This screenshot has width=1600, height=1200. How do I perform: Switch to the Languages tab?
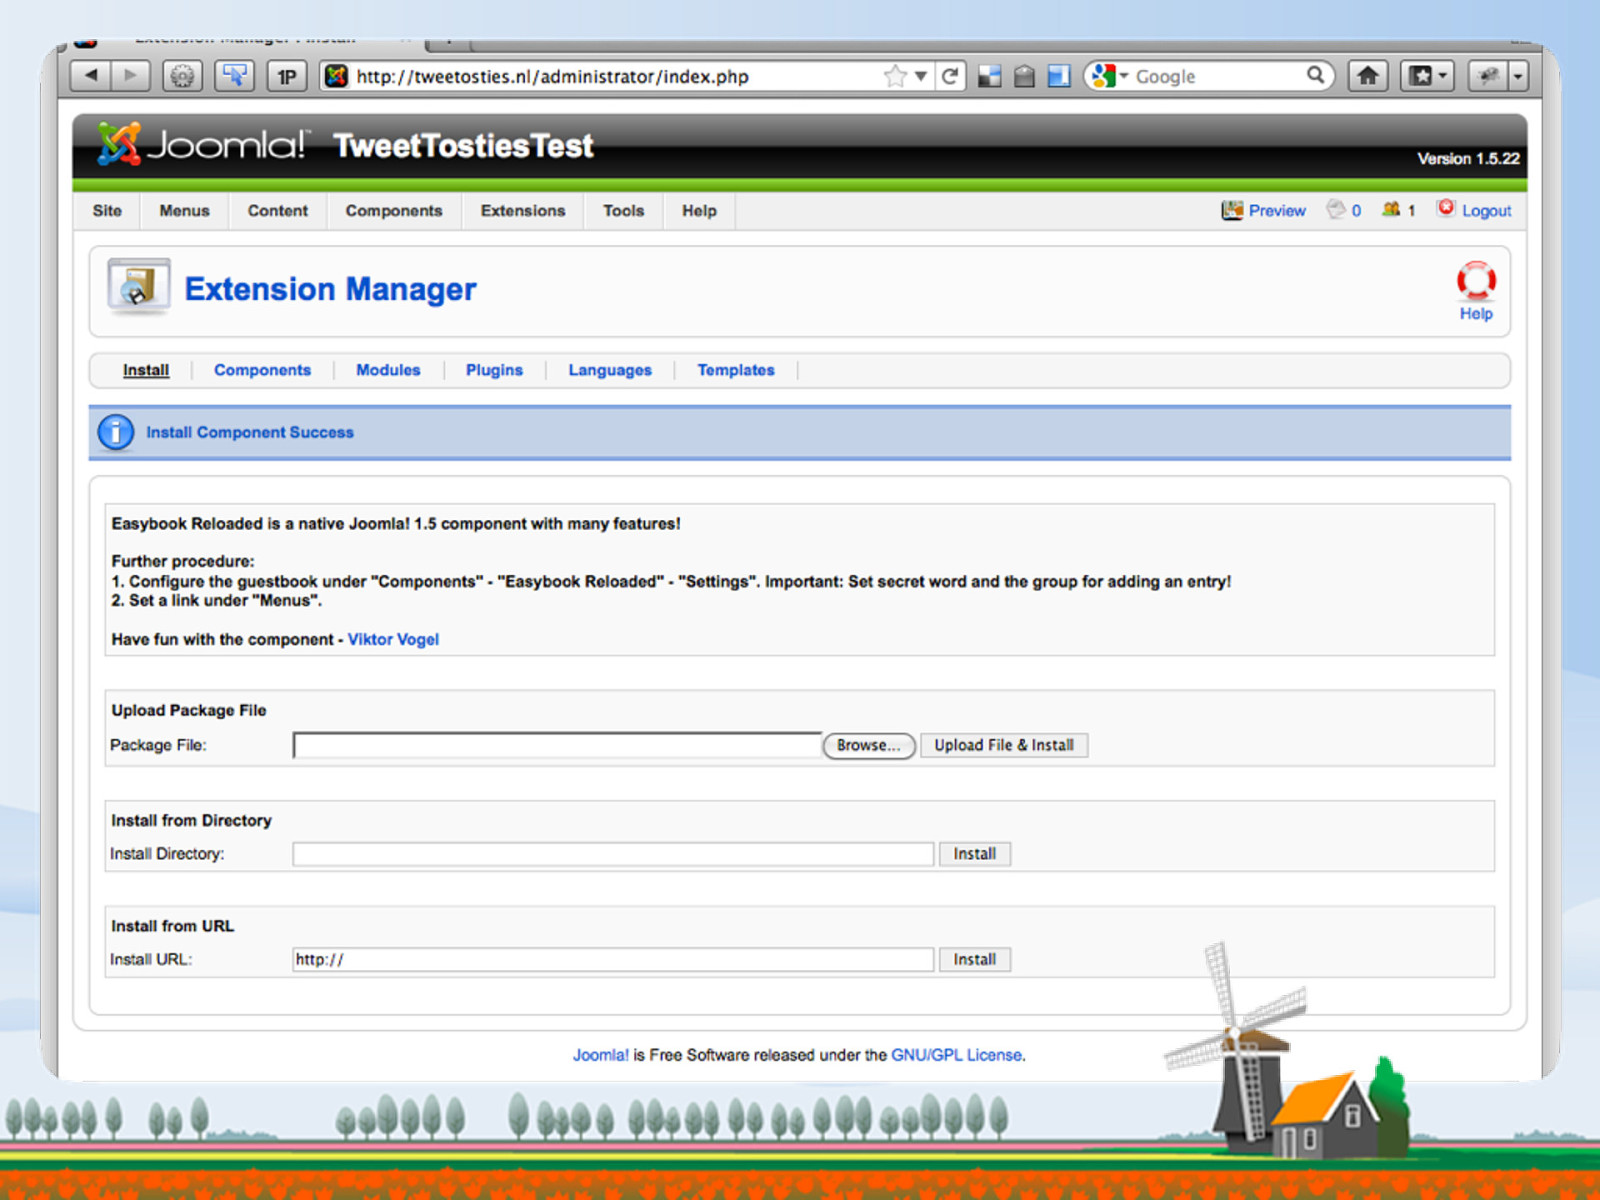(610, 370)
